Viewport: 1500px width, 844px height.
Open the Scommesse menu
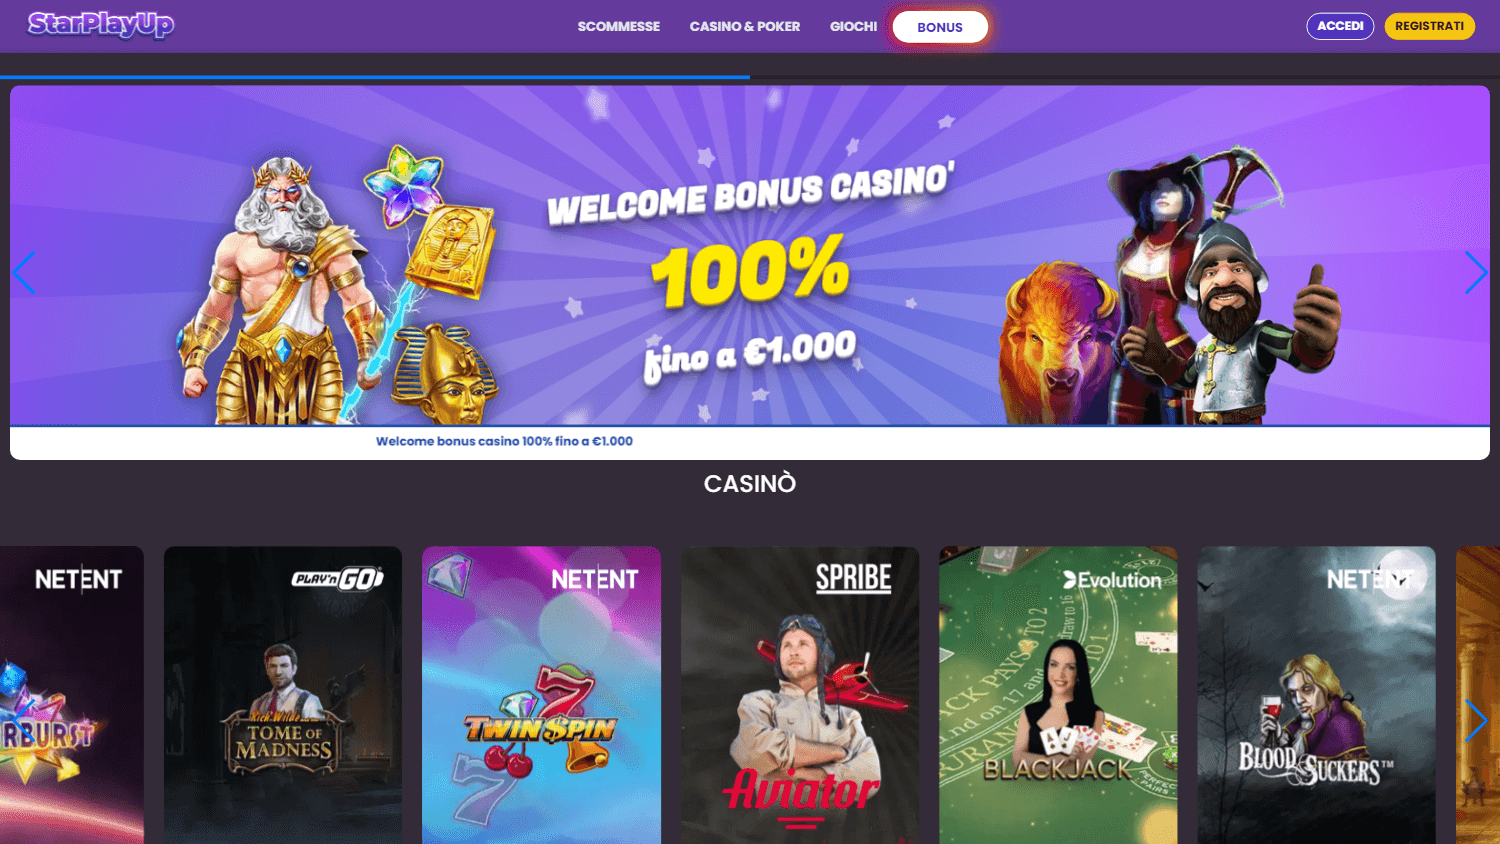pyautogui.click(x=619, y=27)
